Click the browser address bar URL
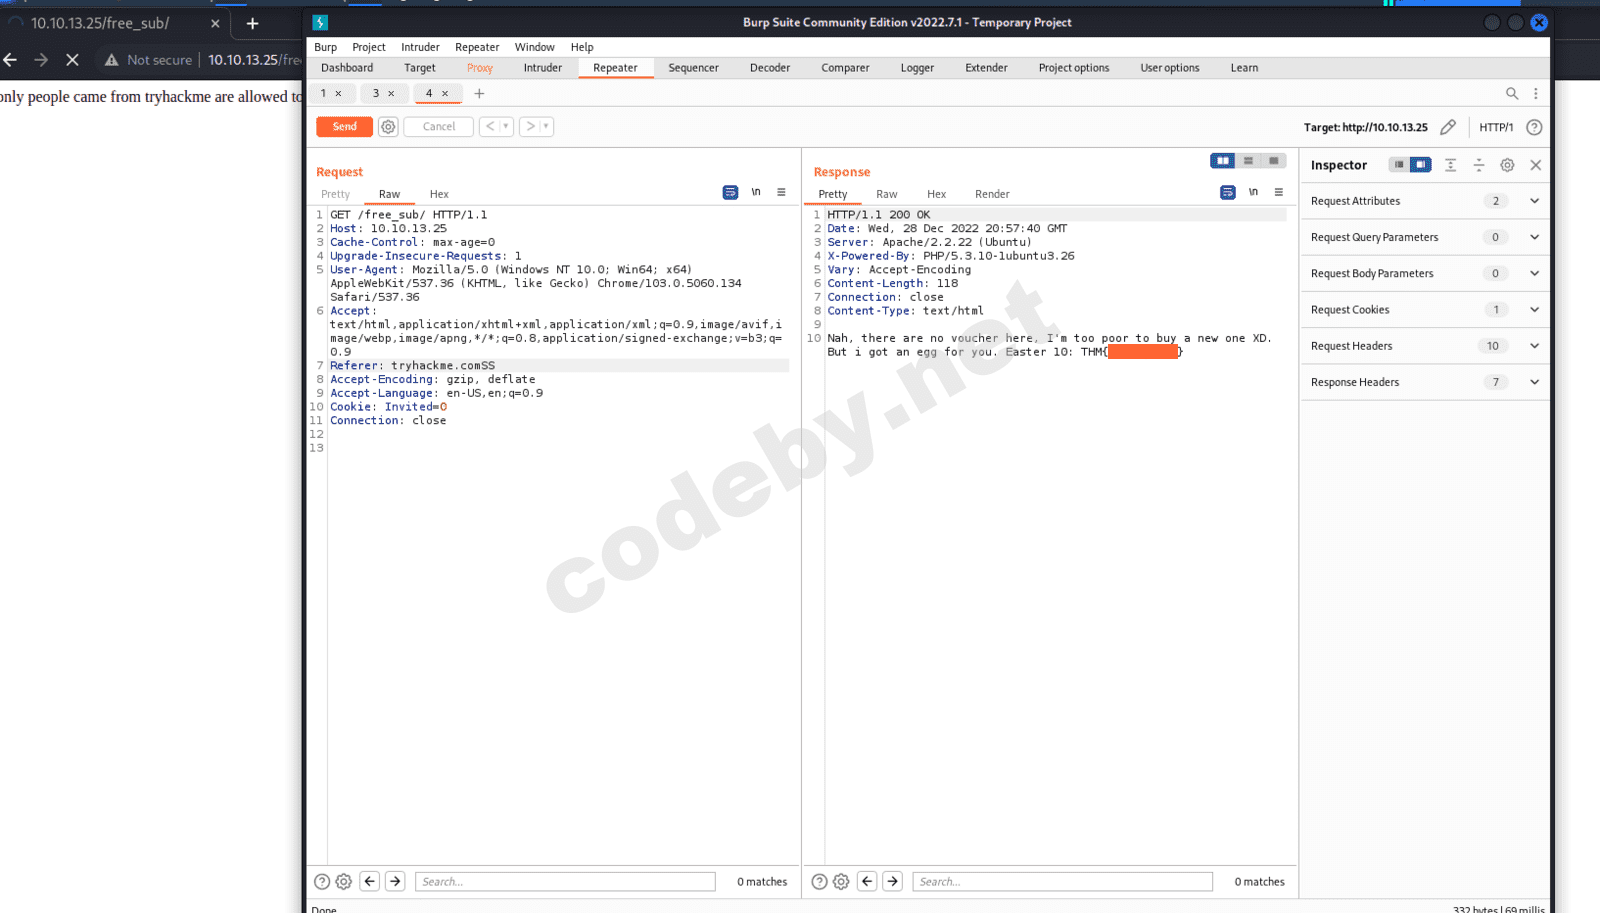The image size is (1600, 913). (x=254, y=60)
